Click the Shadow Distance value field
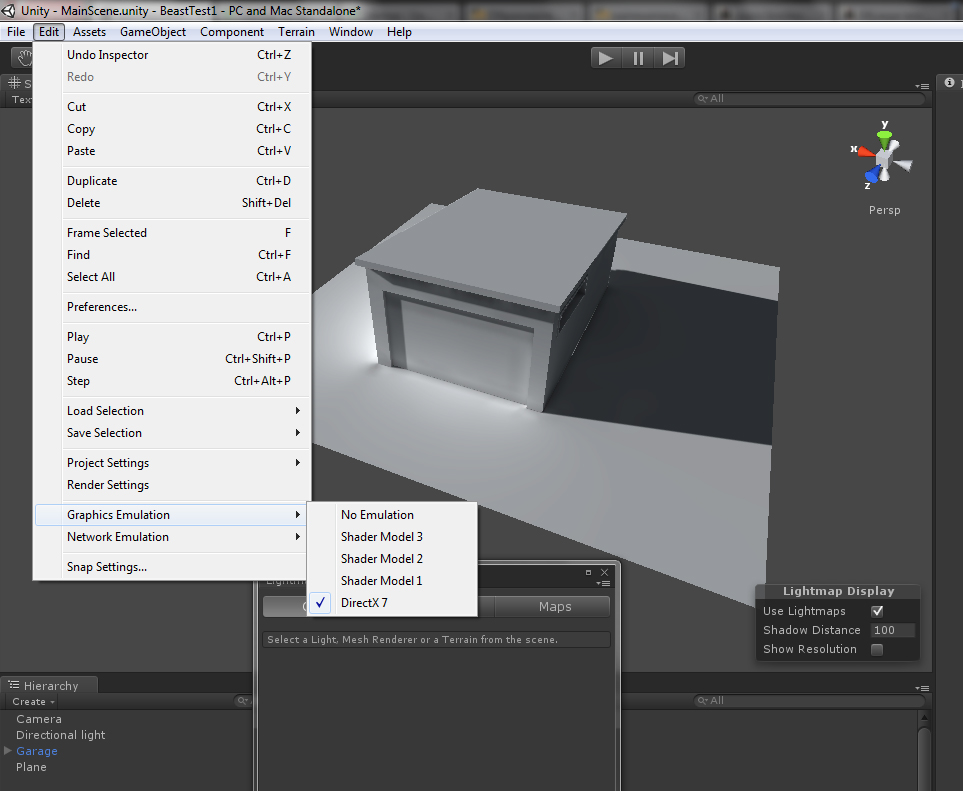Viewport: 963px width, 791px height. 892,630
